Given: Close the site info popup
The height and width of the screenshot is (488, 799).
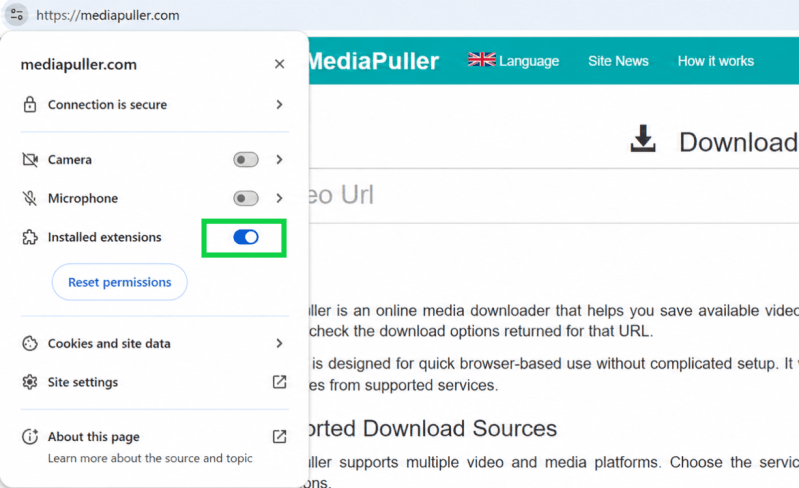Looking at the screenshot, I should point(279,64).
